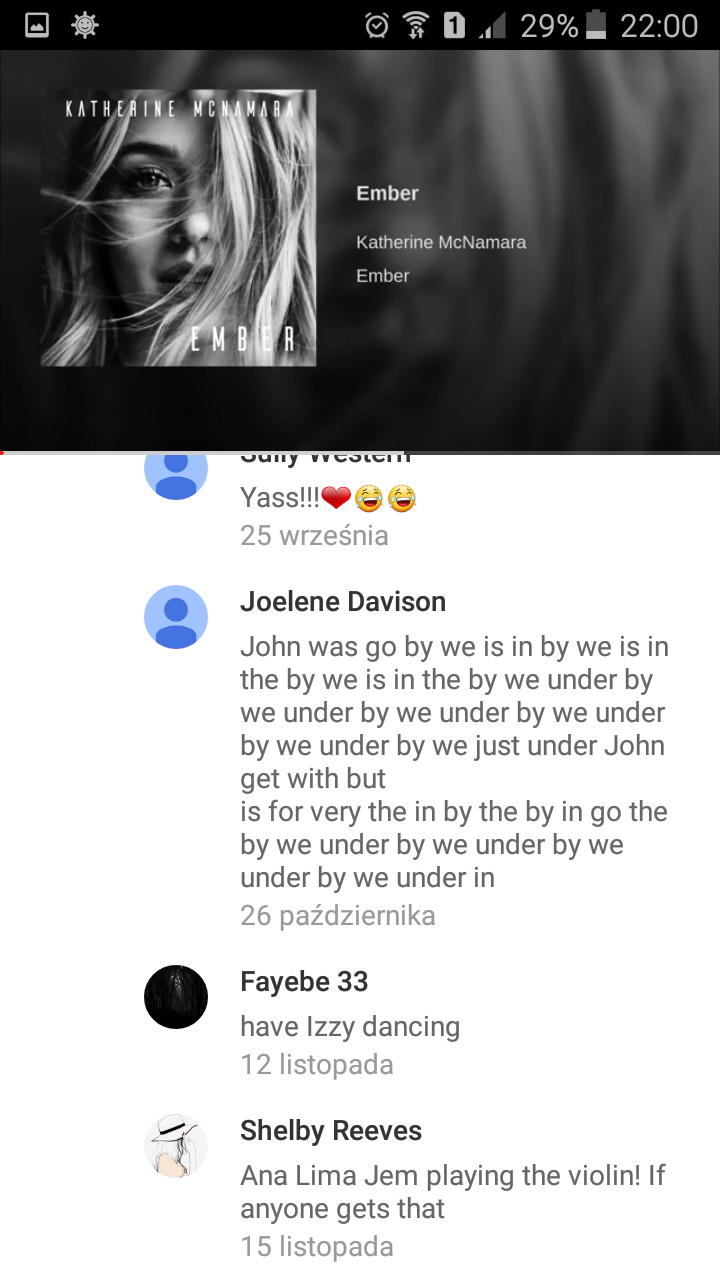Open the Joelene Davison username
The width and height of the screenshot is (720, 1280).
click(x=343, y=602)
